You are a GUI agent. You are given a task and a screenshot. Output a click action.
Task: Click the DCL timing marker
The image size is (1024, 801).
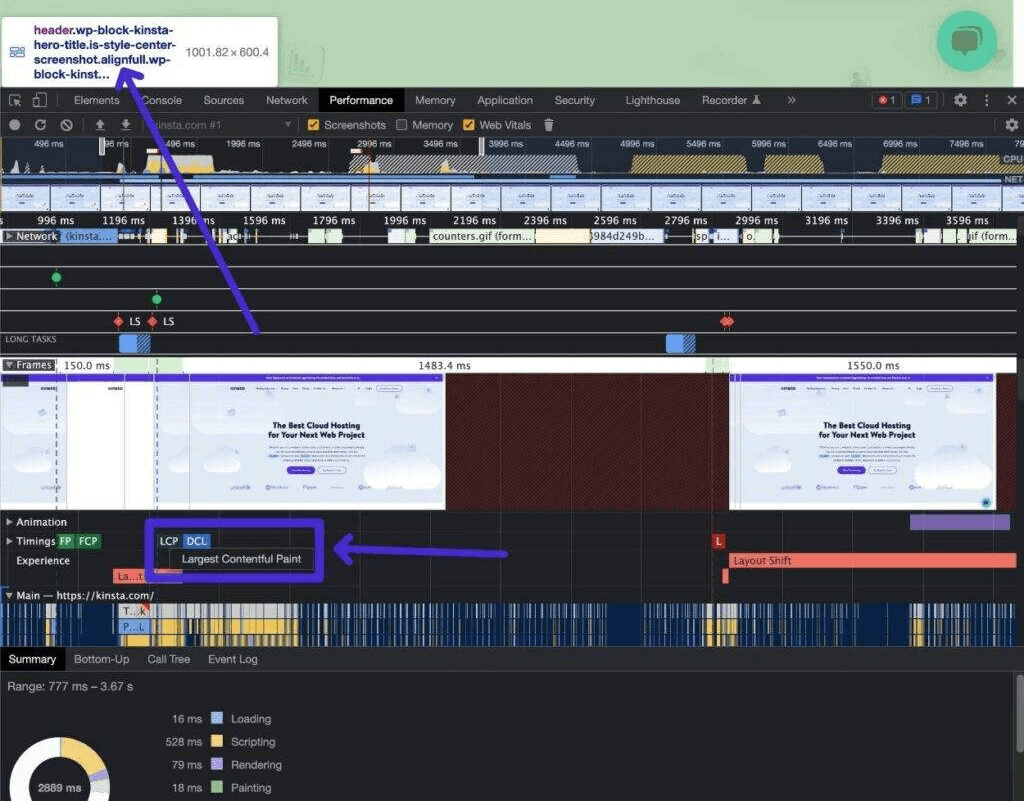pyautogui.click(x=197, y=541)
